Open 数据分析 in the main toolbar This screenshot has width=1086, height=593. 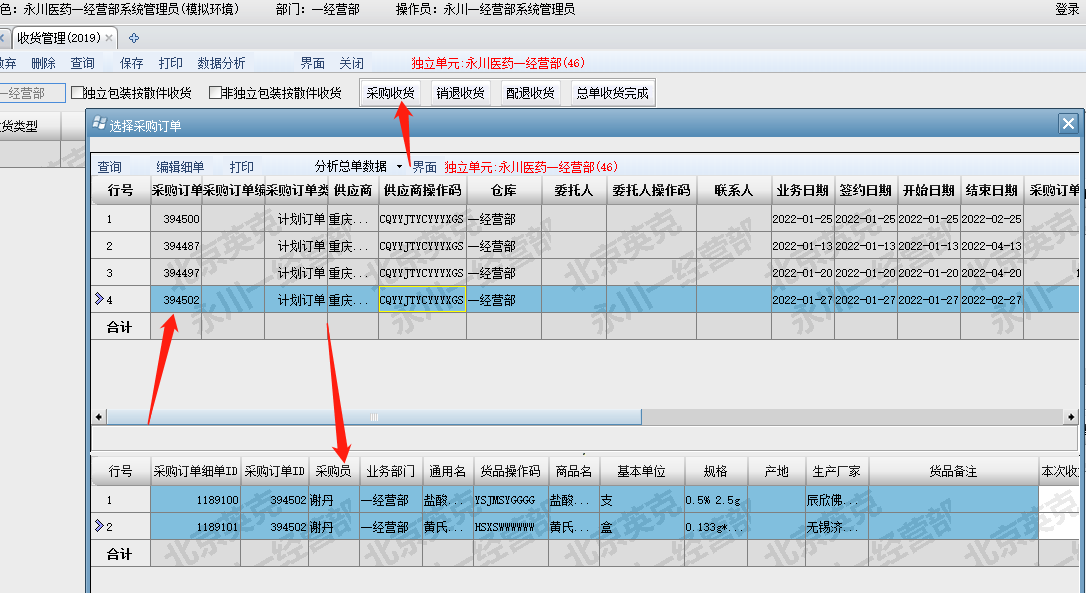(221, 63)
